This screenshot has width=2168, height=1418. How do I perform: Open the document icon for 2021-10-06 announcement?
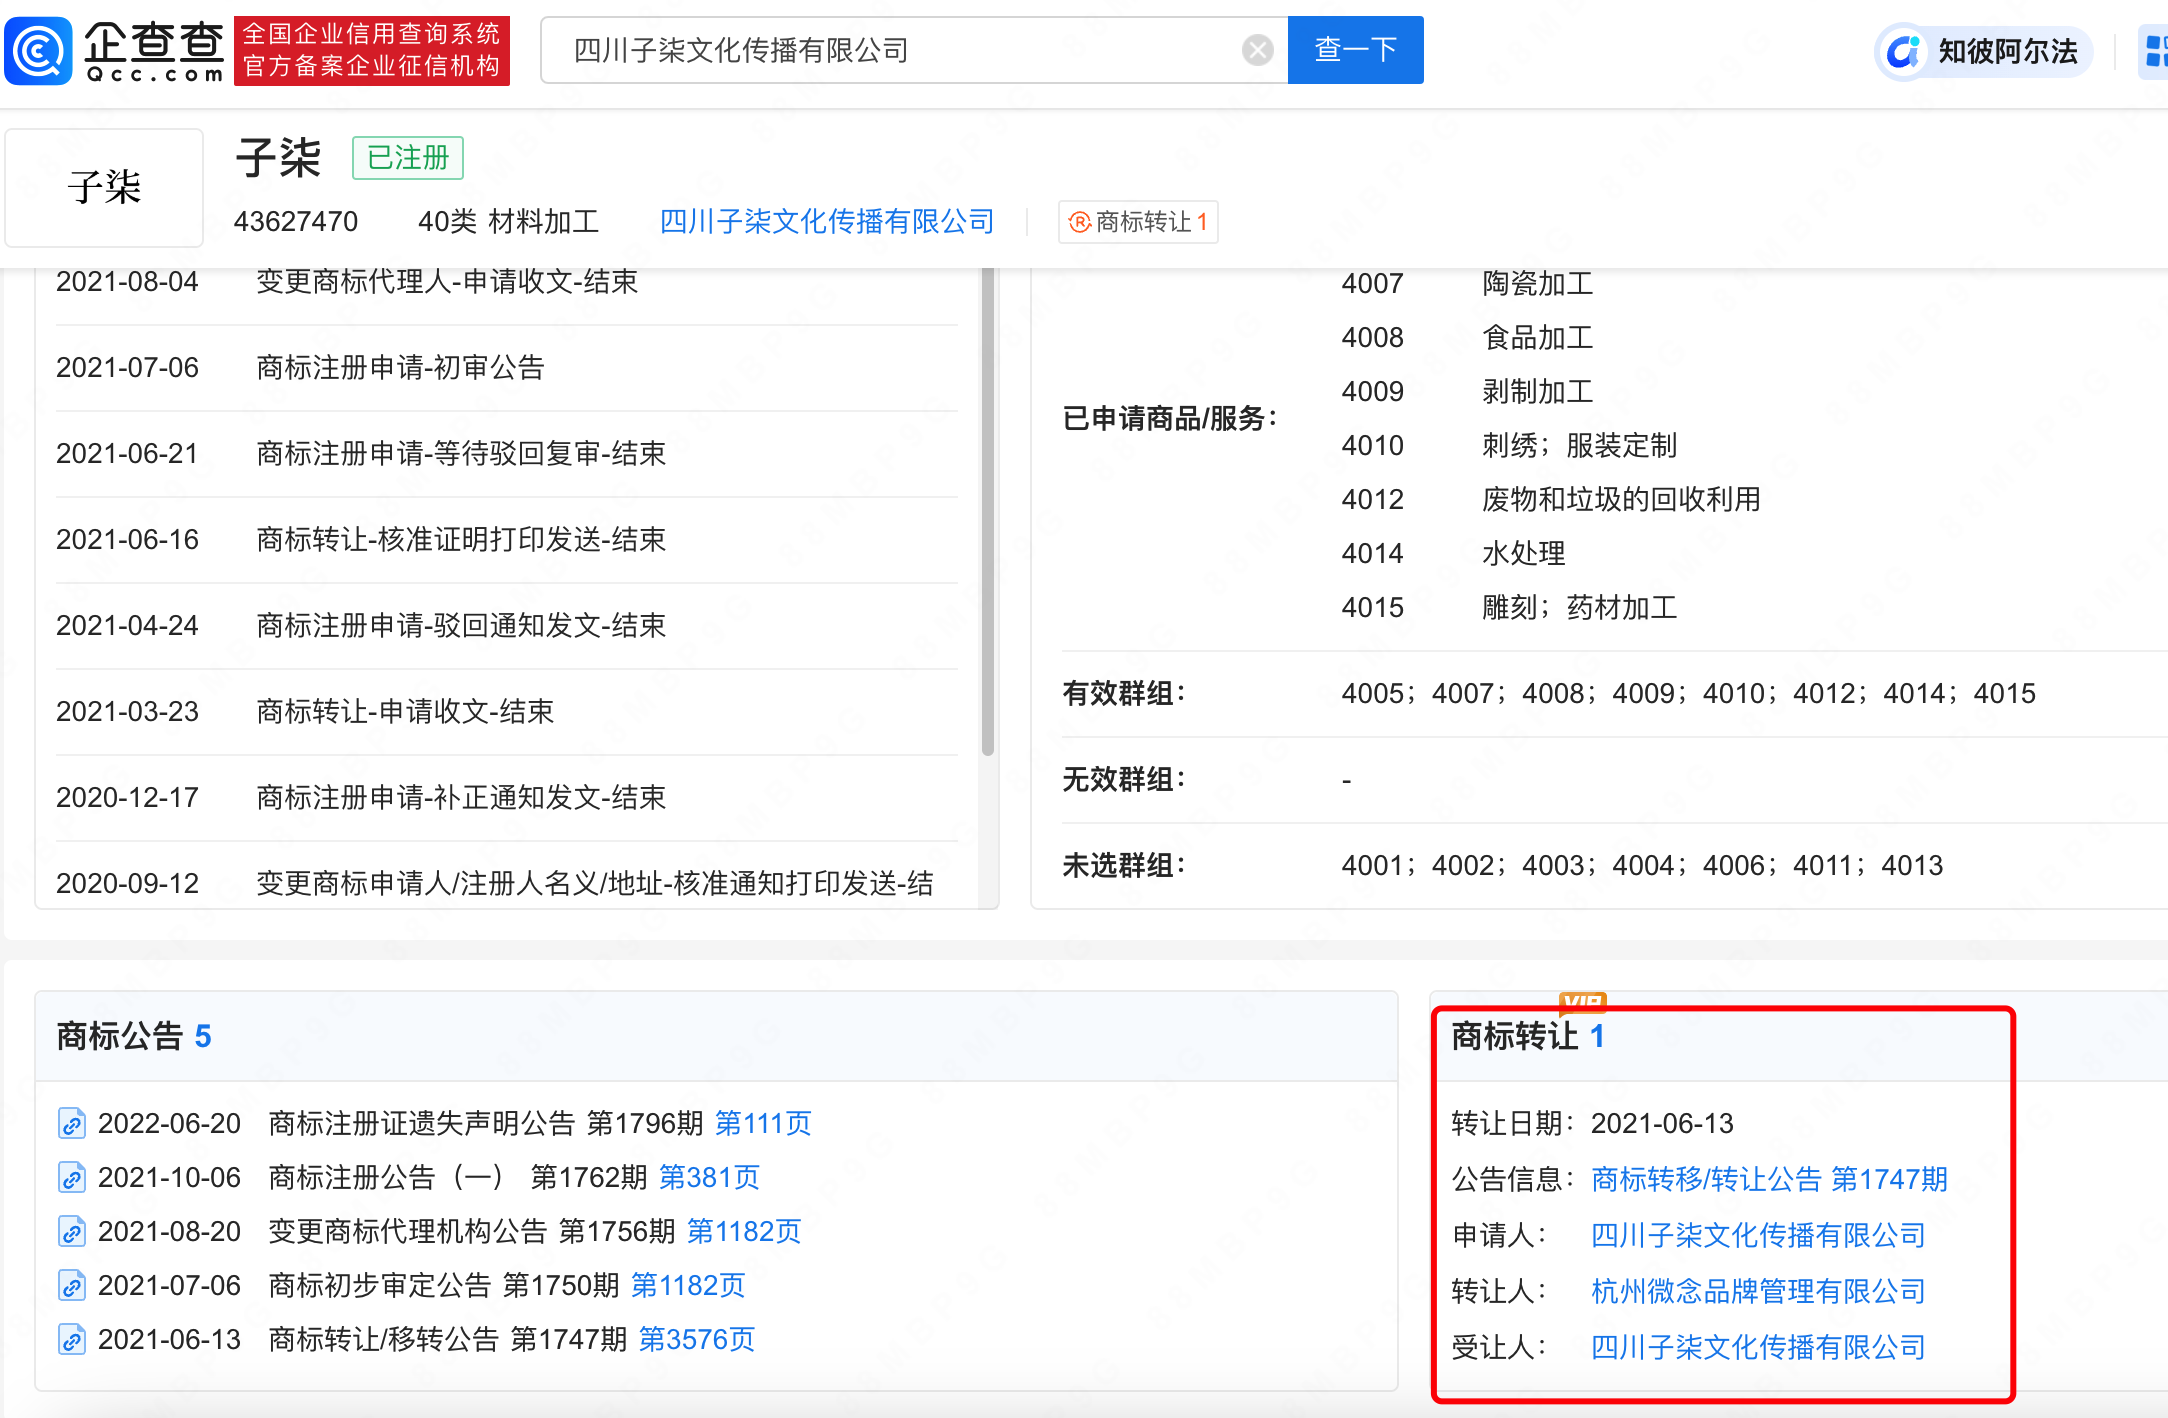71,1178
